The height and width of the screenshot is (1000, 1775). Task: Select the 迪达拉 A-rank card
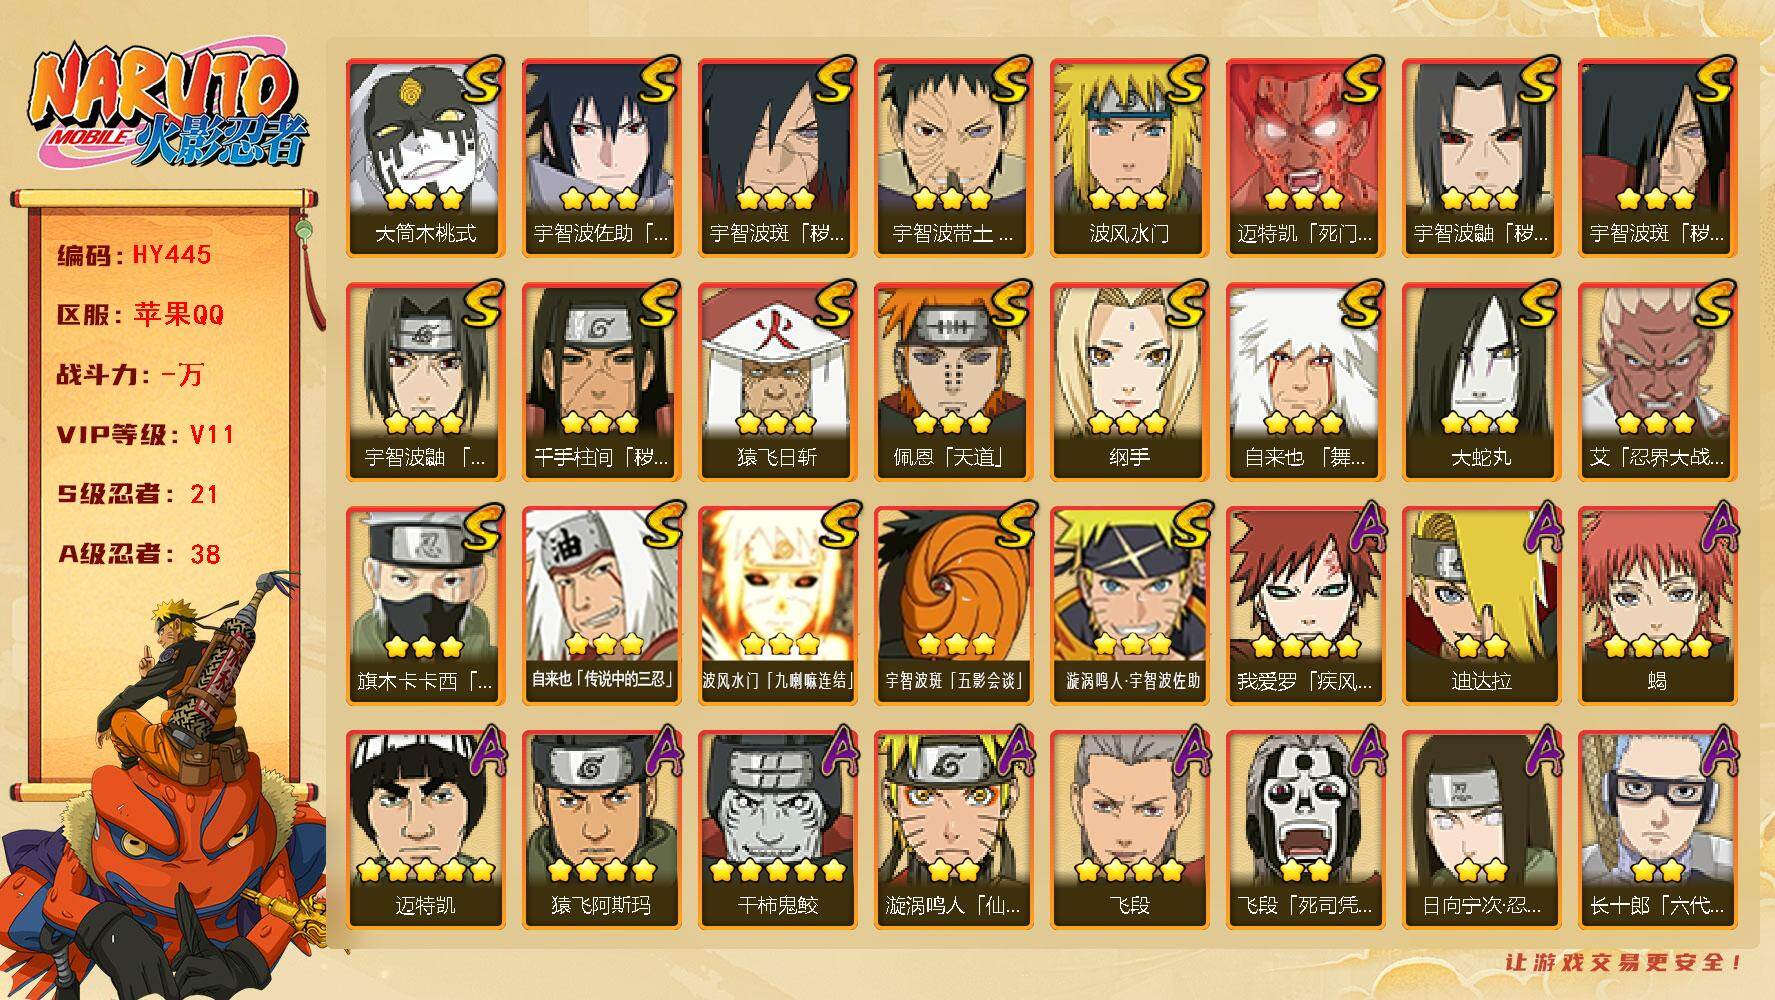[1481, 606]
